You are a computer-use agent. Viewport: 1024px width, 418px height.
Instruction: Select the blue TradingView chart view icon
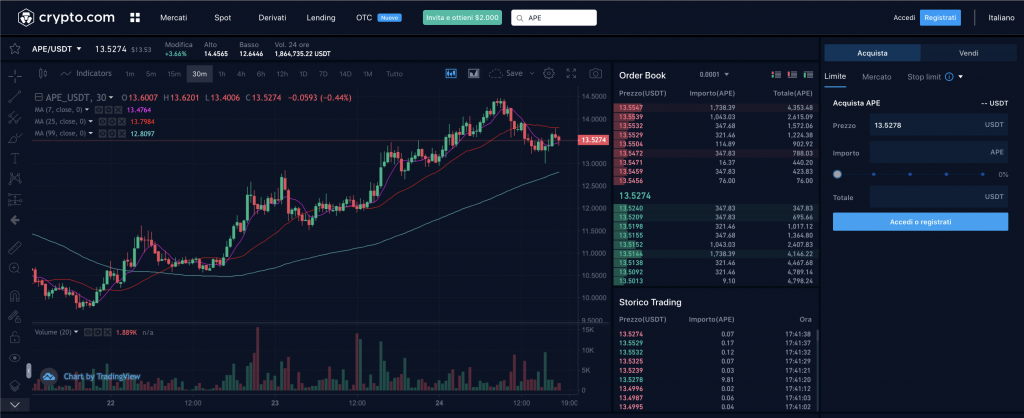[451, 73]
